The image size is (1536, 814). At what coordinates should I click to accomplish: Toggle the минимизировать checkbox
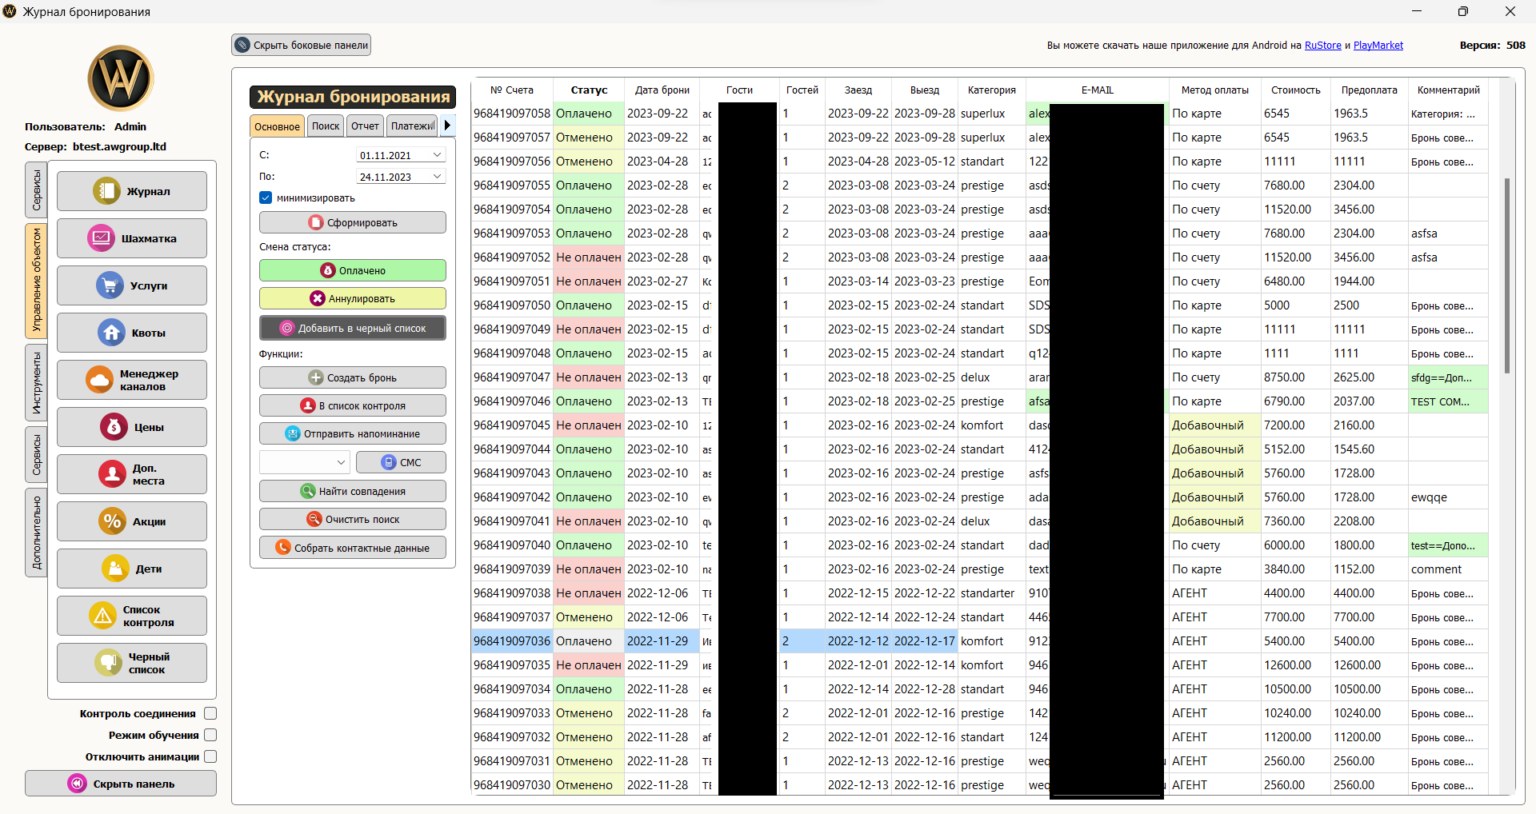coord(266,198)
